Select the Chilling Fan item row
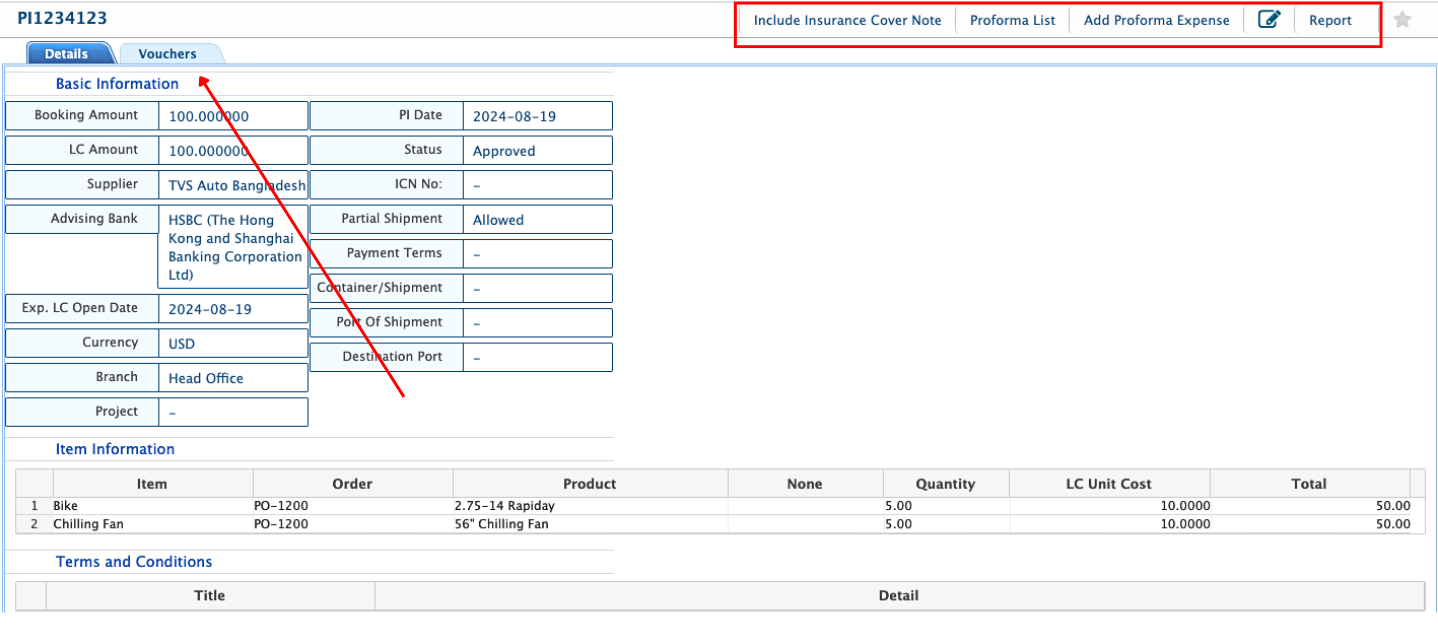This screenshot has width=1438, height=627. pyautogui.click(x=88, y=524)
